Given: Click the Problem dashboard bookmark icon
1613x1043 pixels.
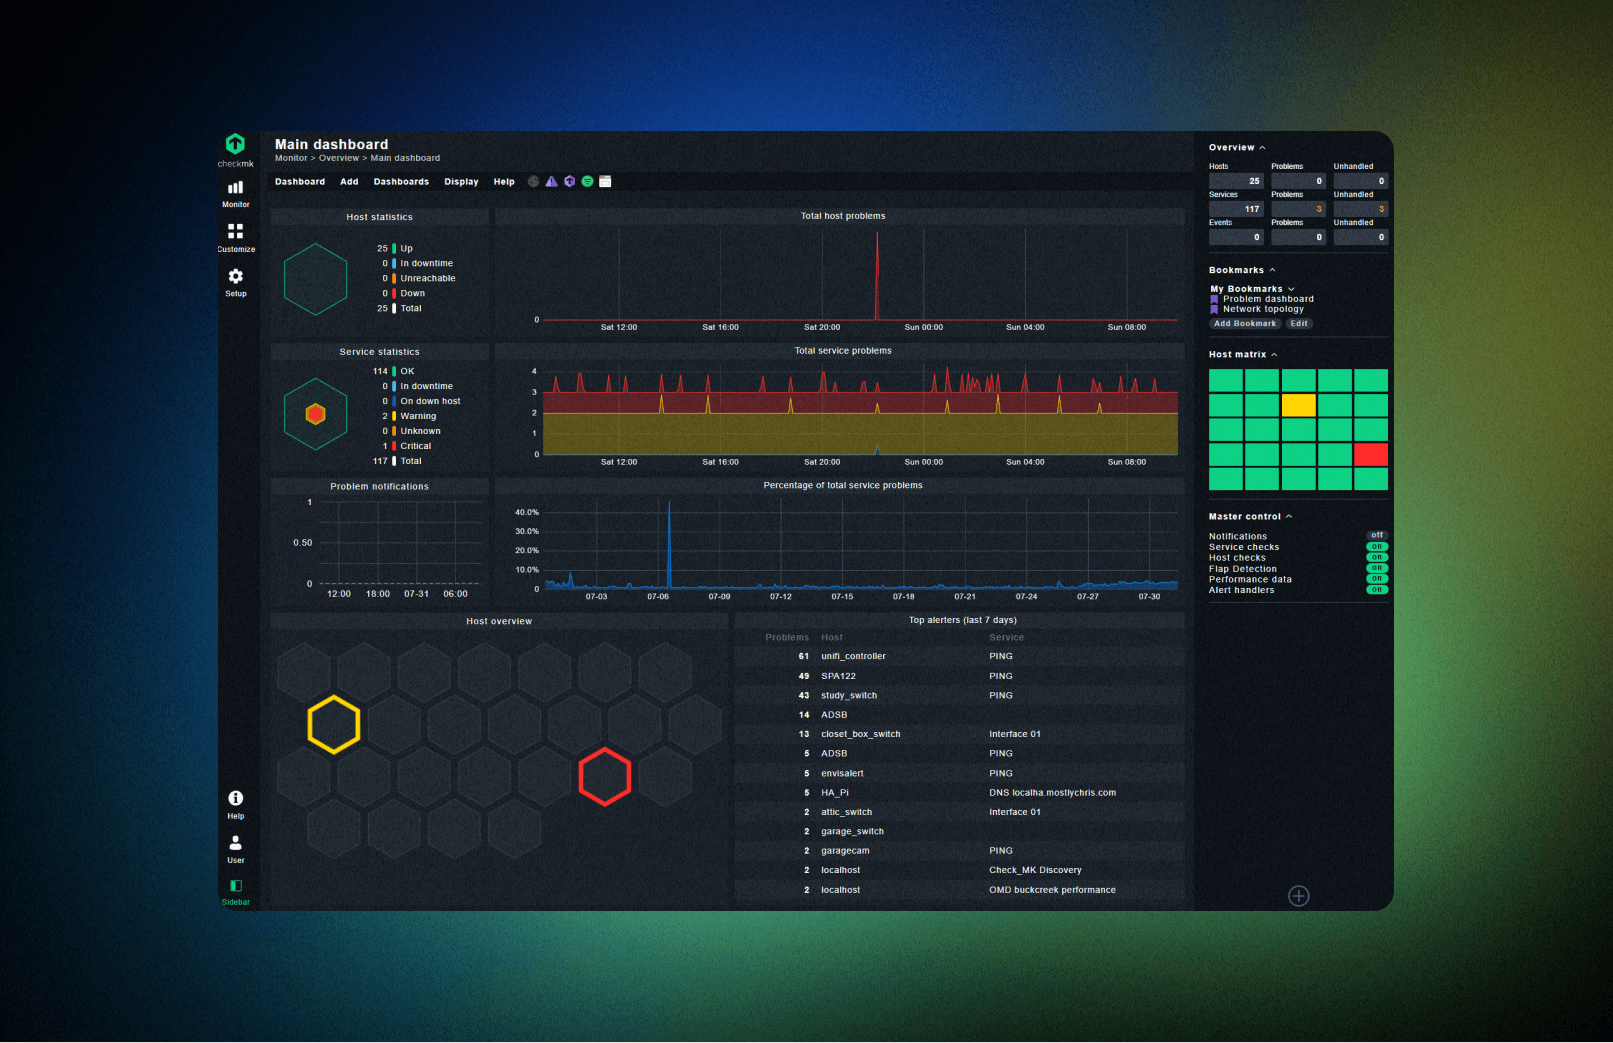Looking at the screenshot, I should [x=1214, y=299].
